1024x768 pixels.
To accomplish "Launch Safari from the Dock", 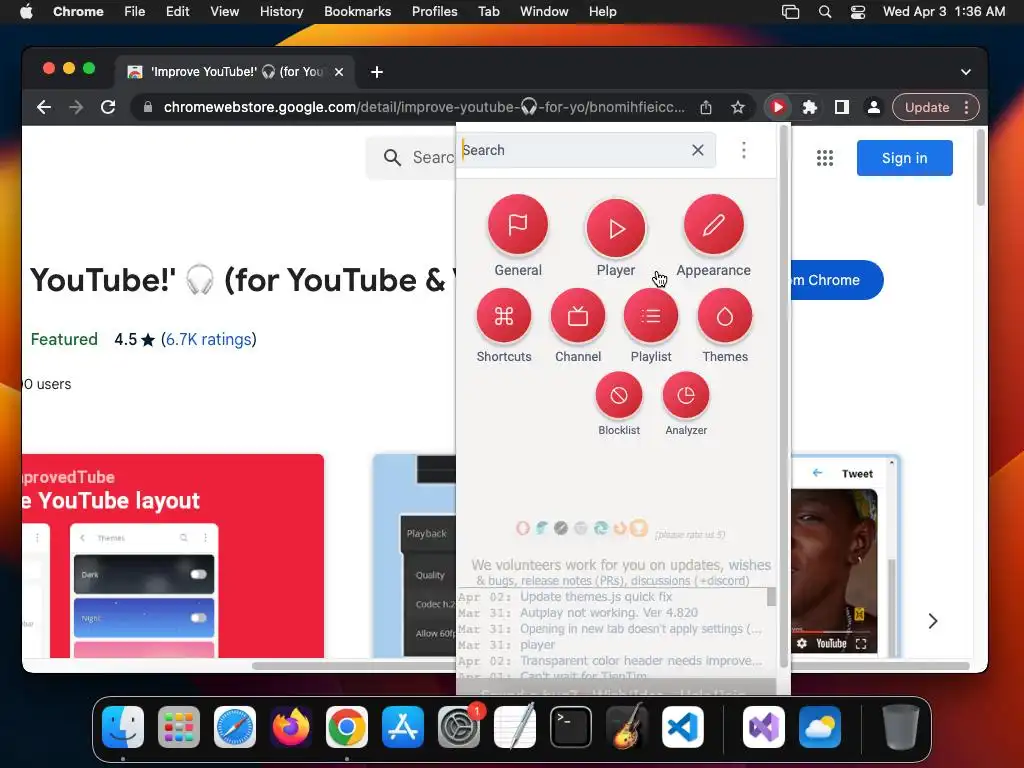I will pos(235,727).
